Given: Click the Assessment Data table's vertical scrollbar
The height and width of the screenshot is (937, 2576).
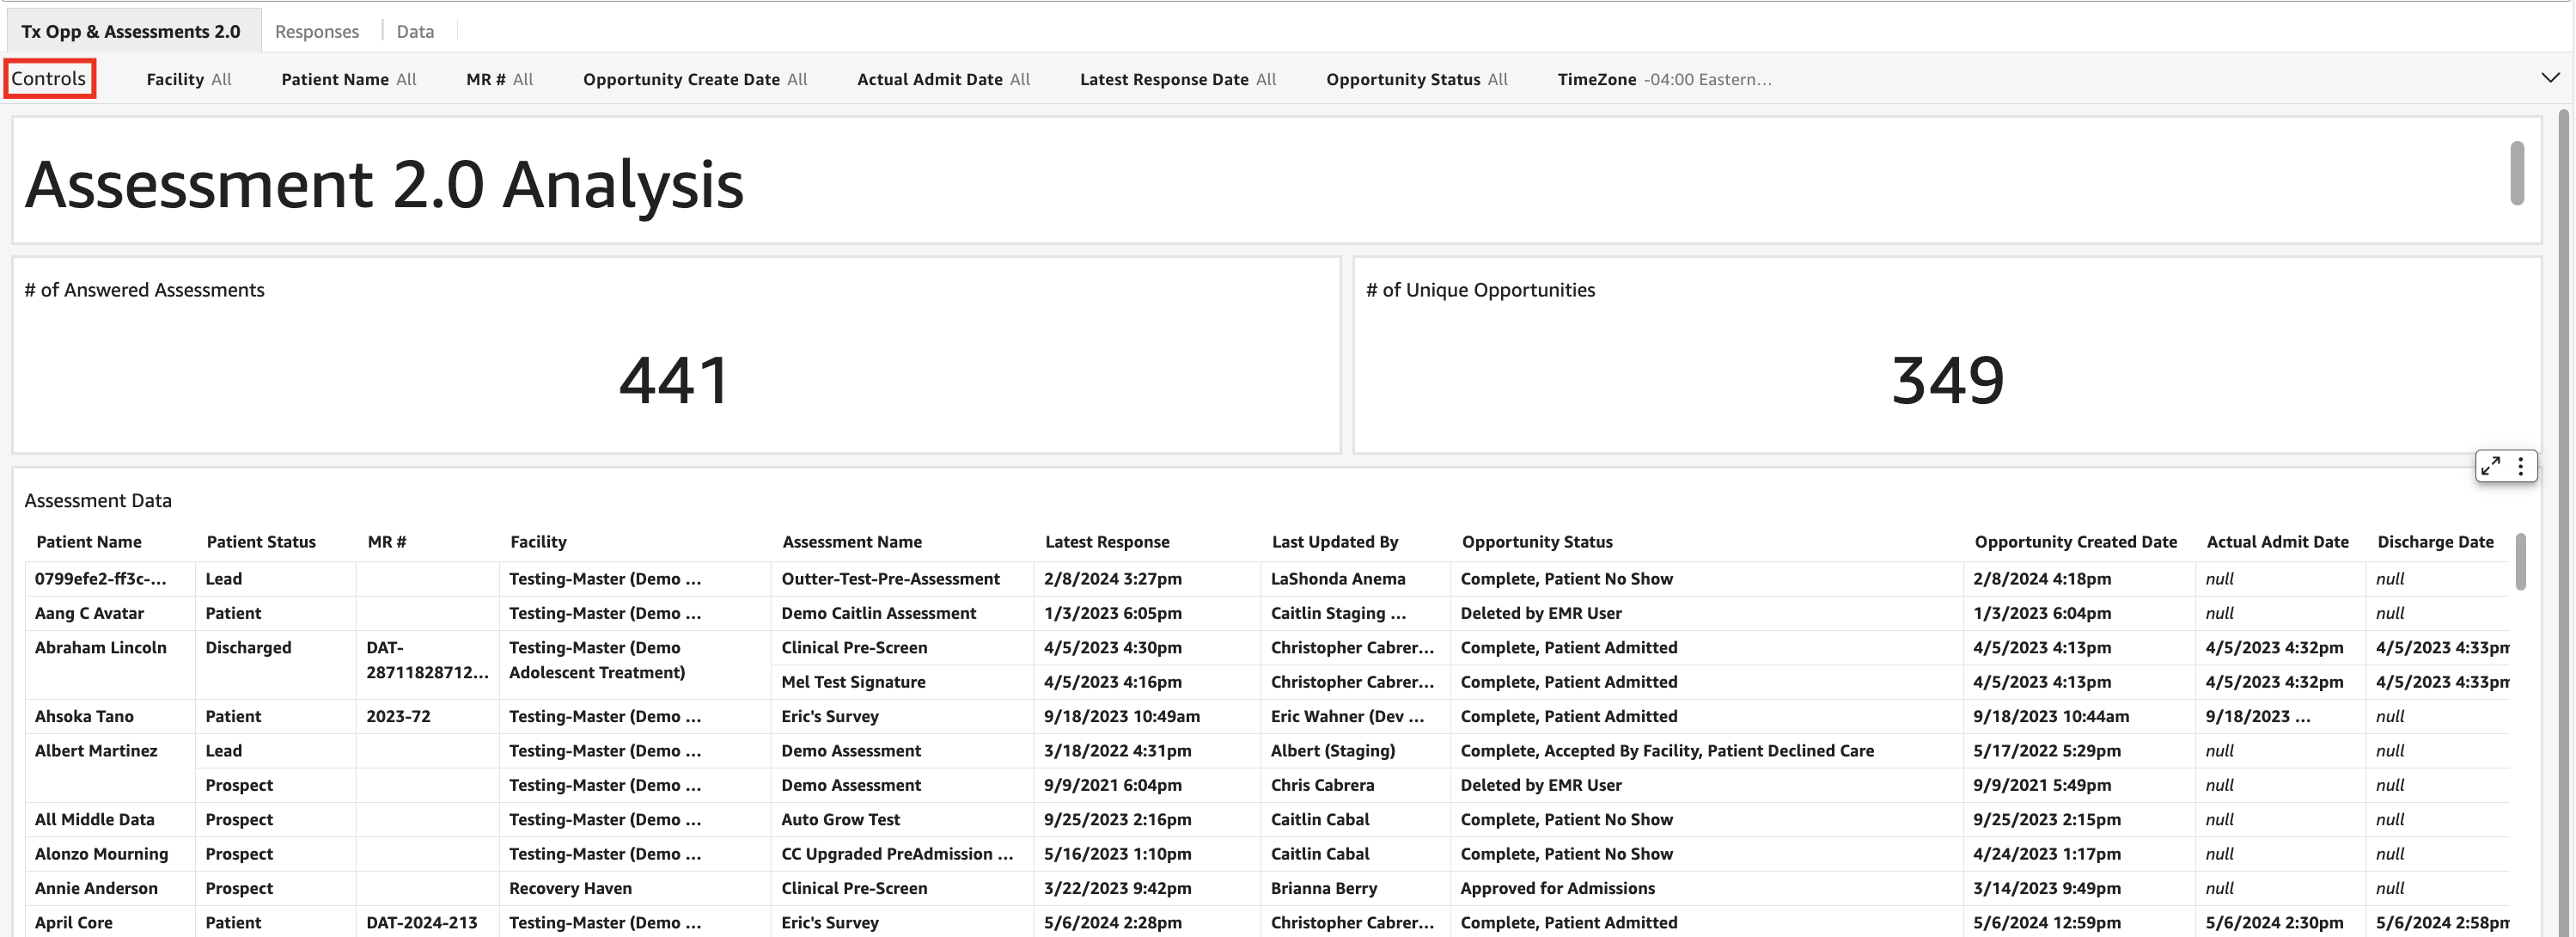Looking at the screenshot, I should (x=2519, y=562).
